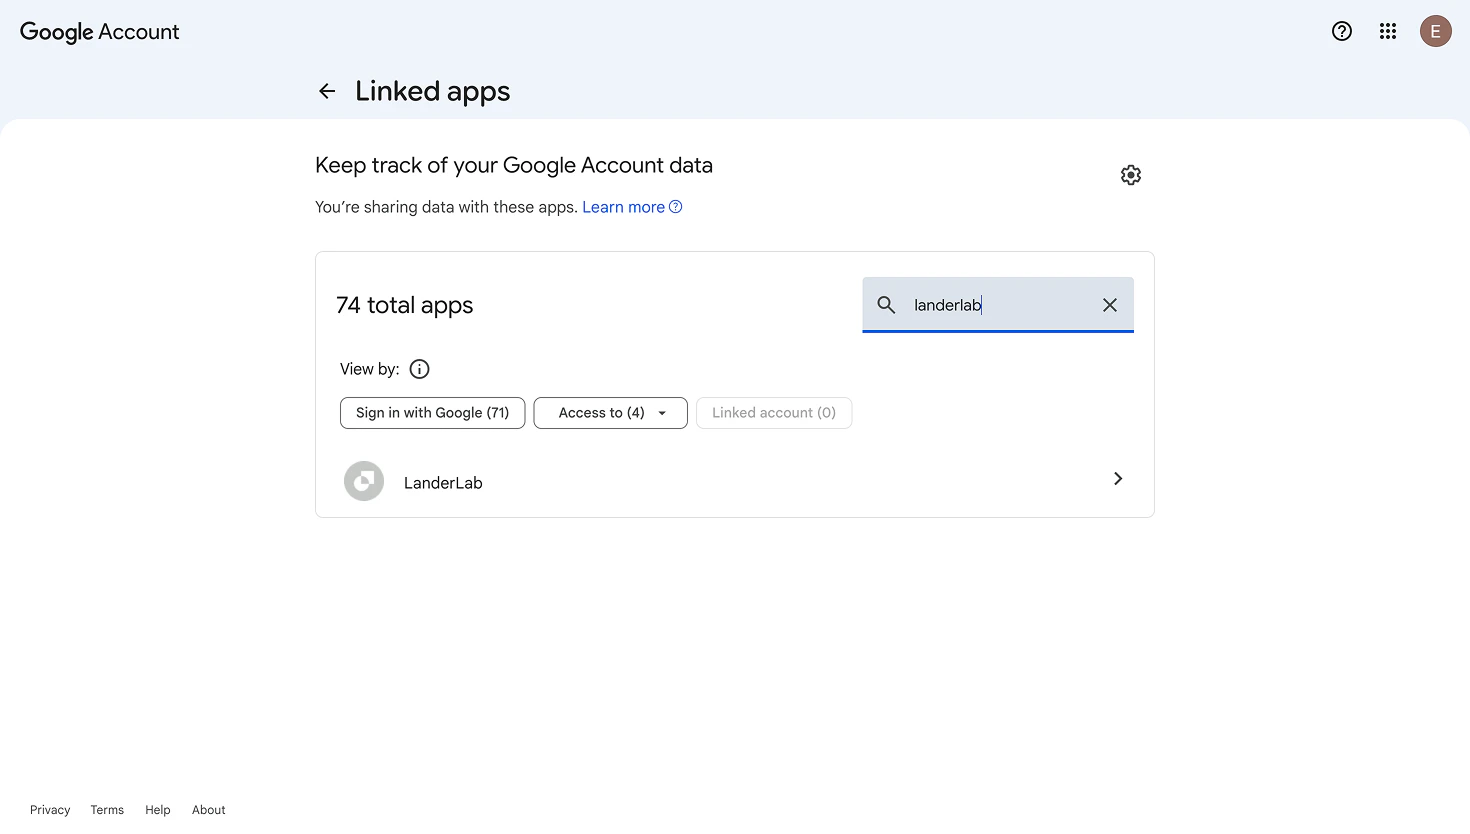Click the Learn more help circle icon

676,207
